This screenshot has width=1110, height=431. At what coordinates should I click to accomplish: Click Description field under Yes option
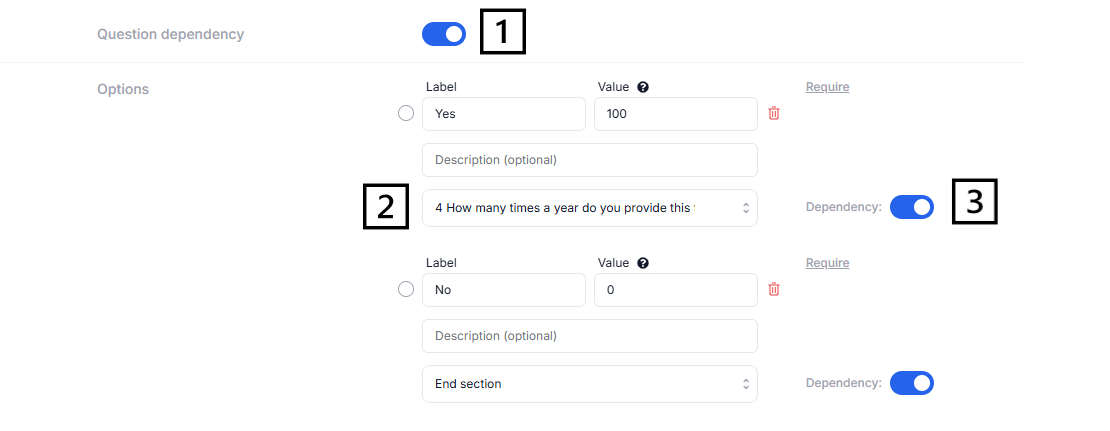(x=589, y=160)
